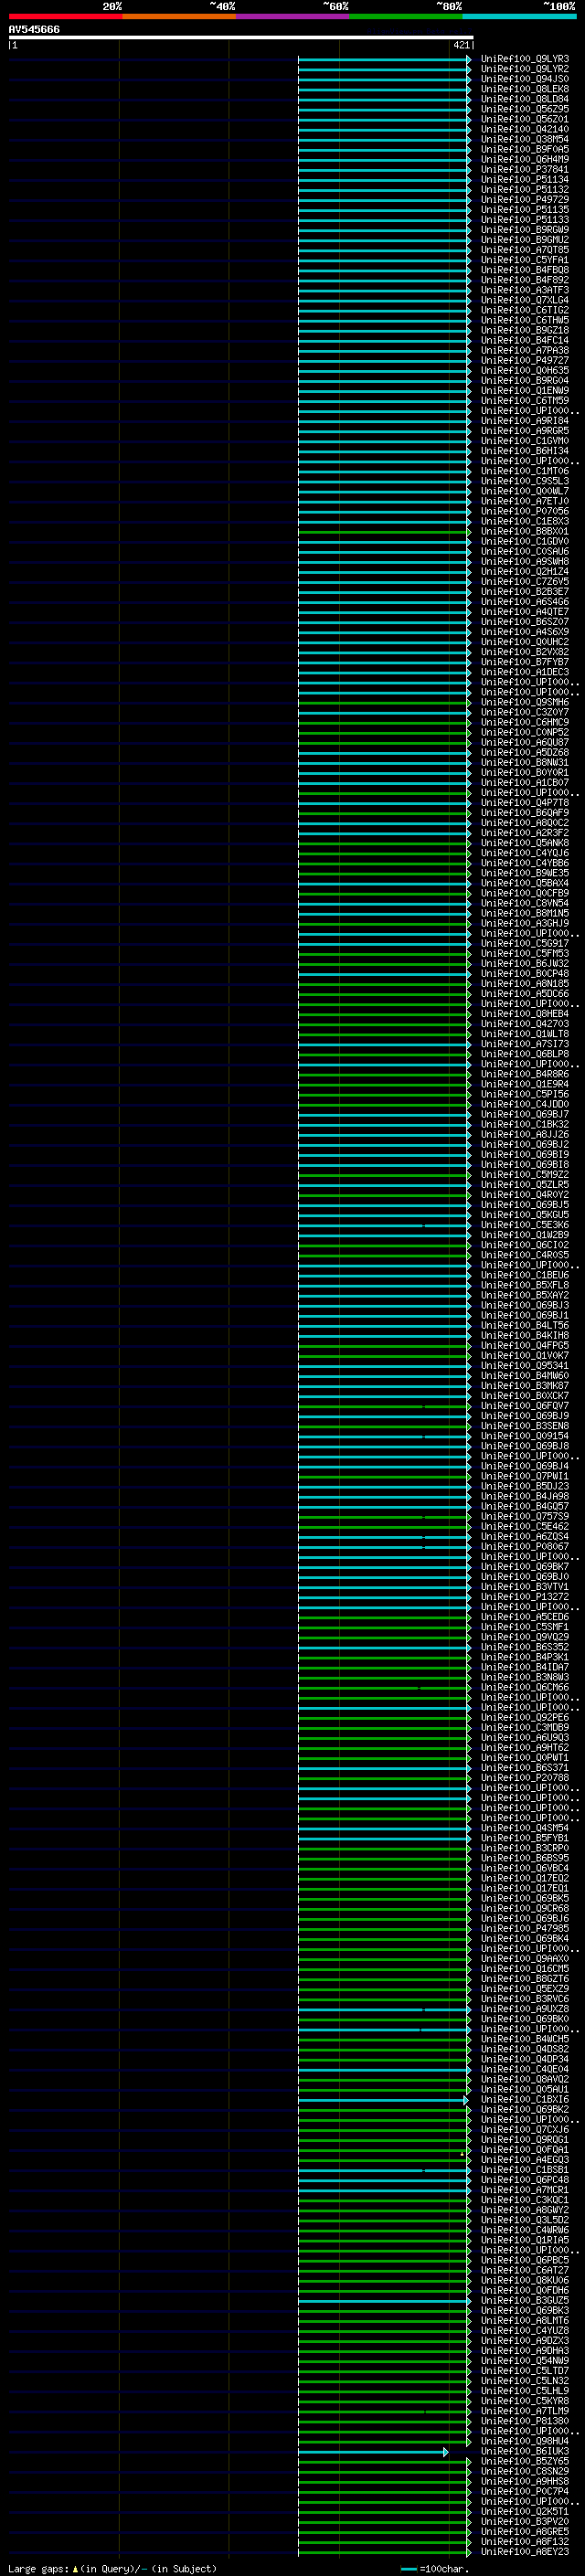
Task: Click the green alignment bar for UniRef100_A8EY23
Action: (384, 2551)
